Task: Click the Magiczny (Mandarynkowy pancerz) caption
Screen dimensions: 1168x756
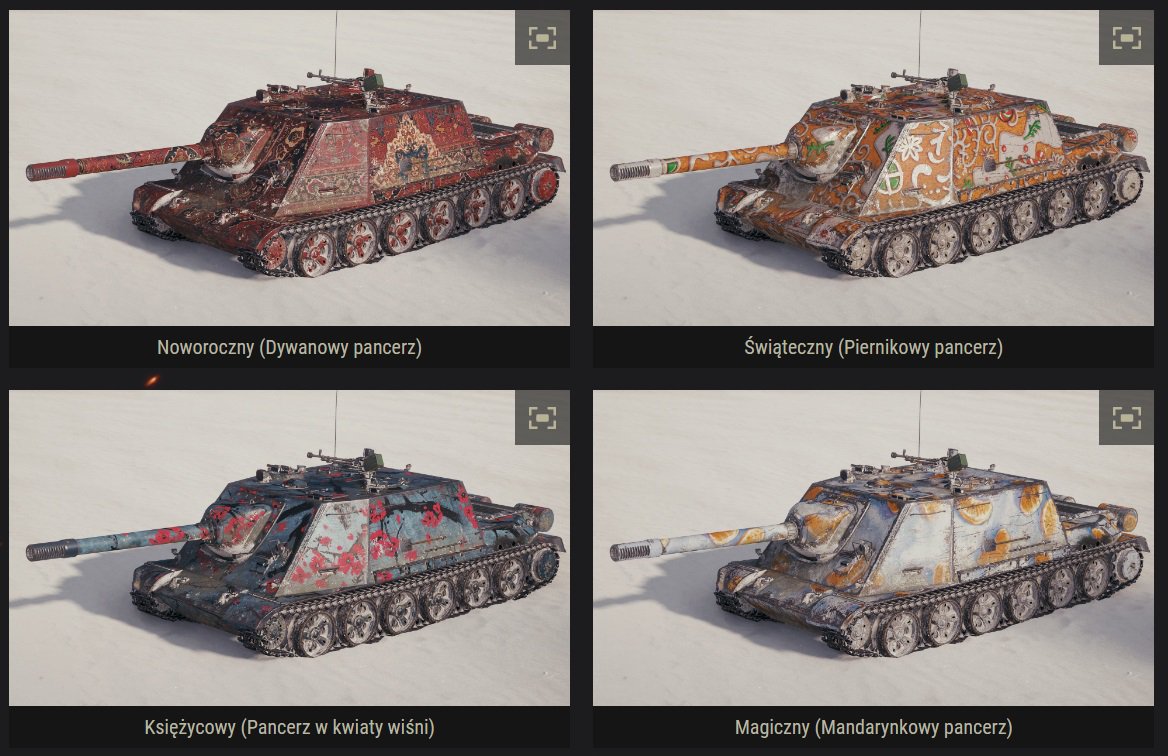Action: (x=873, y=727)
